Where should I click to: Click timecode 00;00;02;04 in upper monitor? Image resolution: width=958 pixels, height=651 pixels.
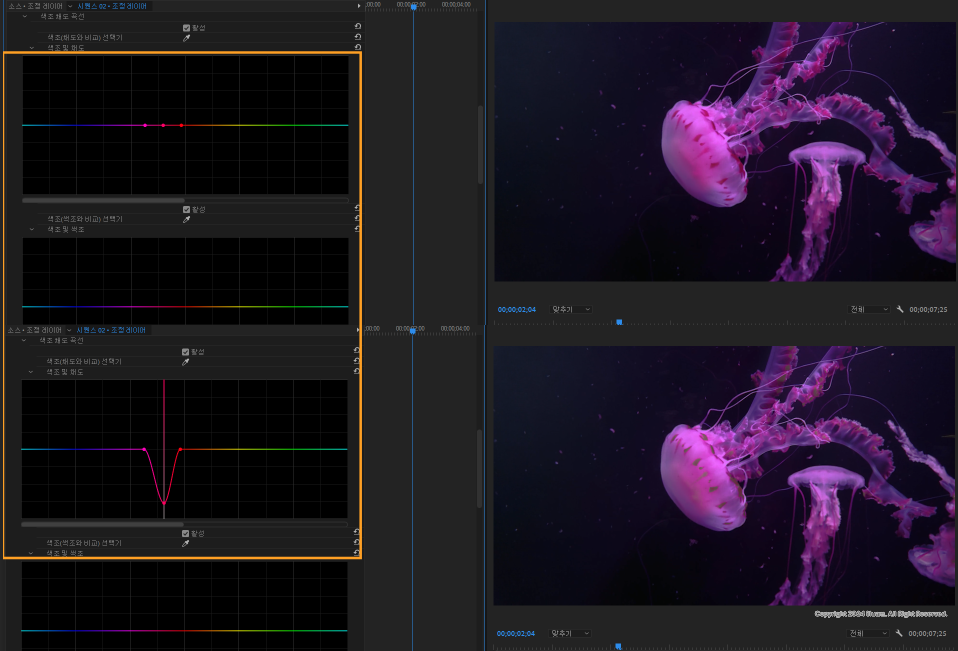pyautogui.click(x=517, y=310)
